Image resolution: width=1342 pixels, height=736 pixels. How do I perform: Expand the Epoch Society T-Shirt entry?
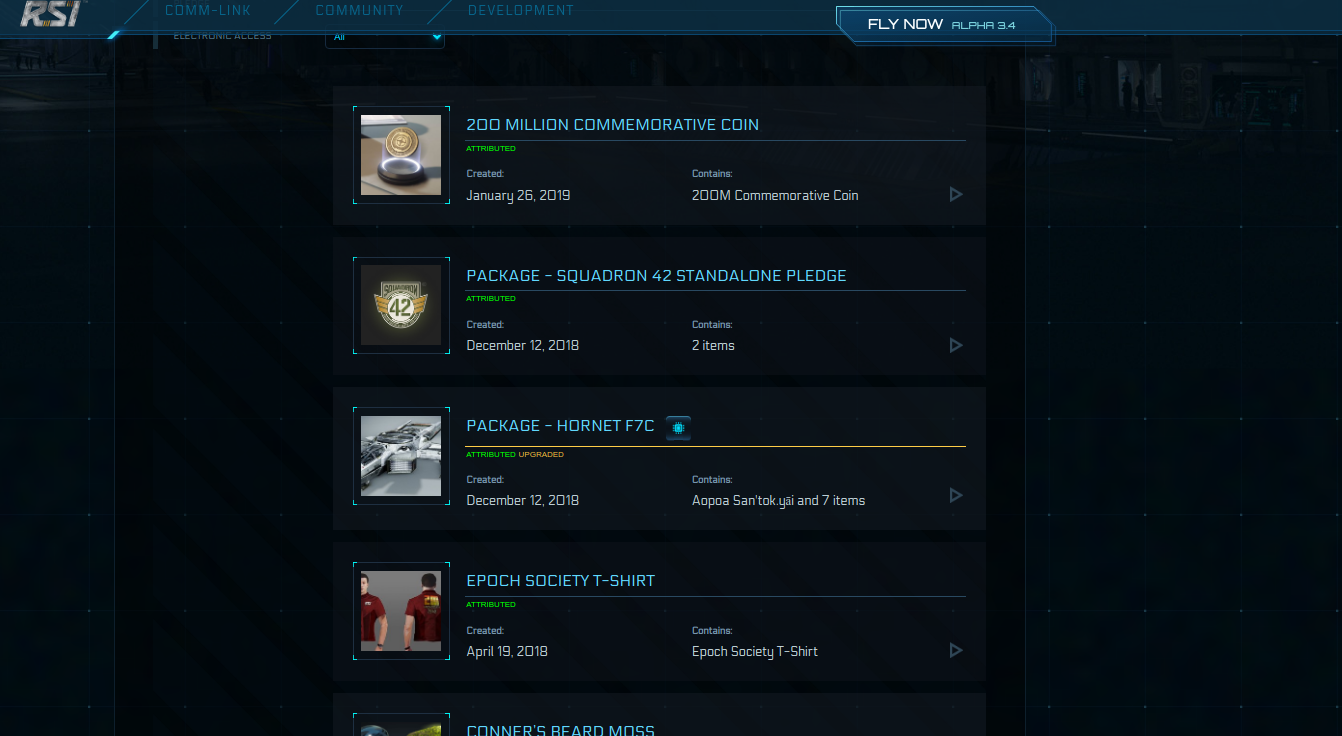coord(956,650)
